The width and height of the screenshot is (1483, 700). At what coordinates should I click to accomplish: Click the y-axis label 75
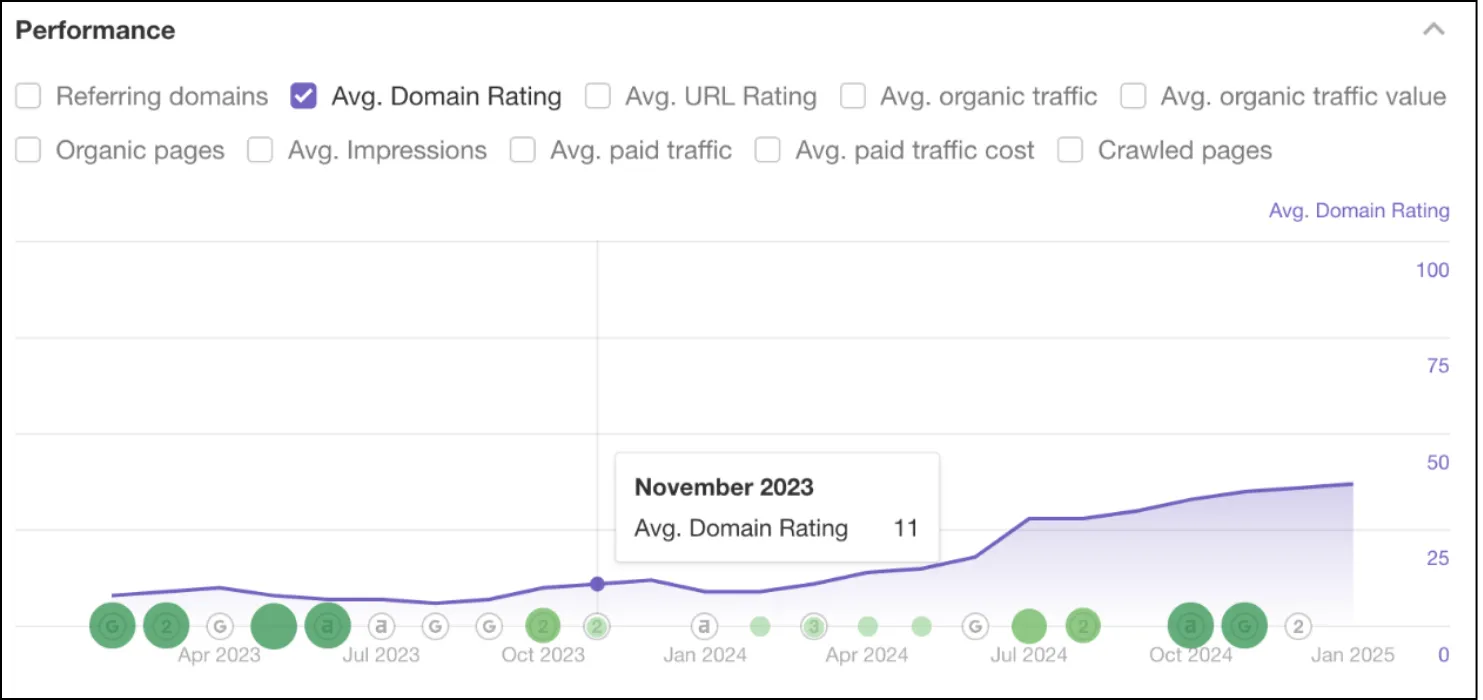pos(1438,367)
